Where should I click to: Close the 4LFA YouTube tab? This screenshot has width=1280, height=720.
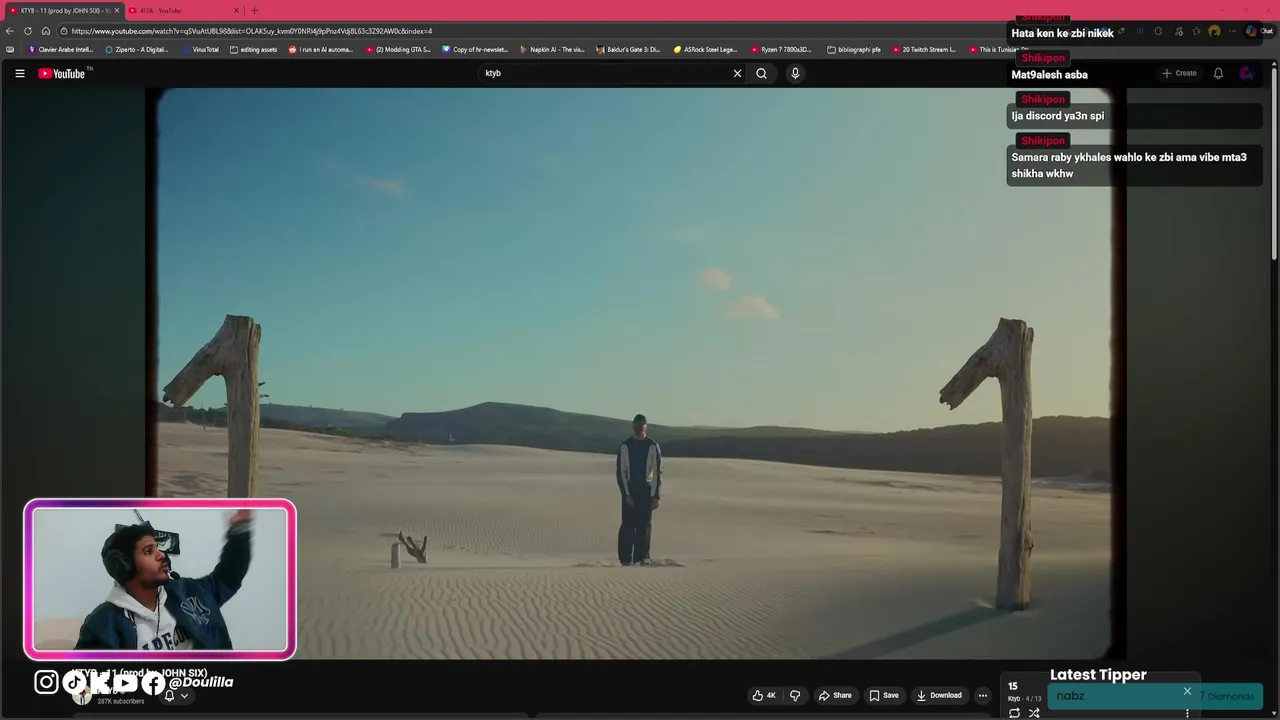(x=237, y=10)
